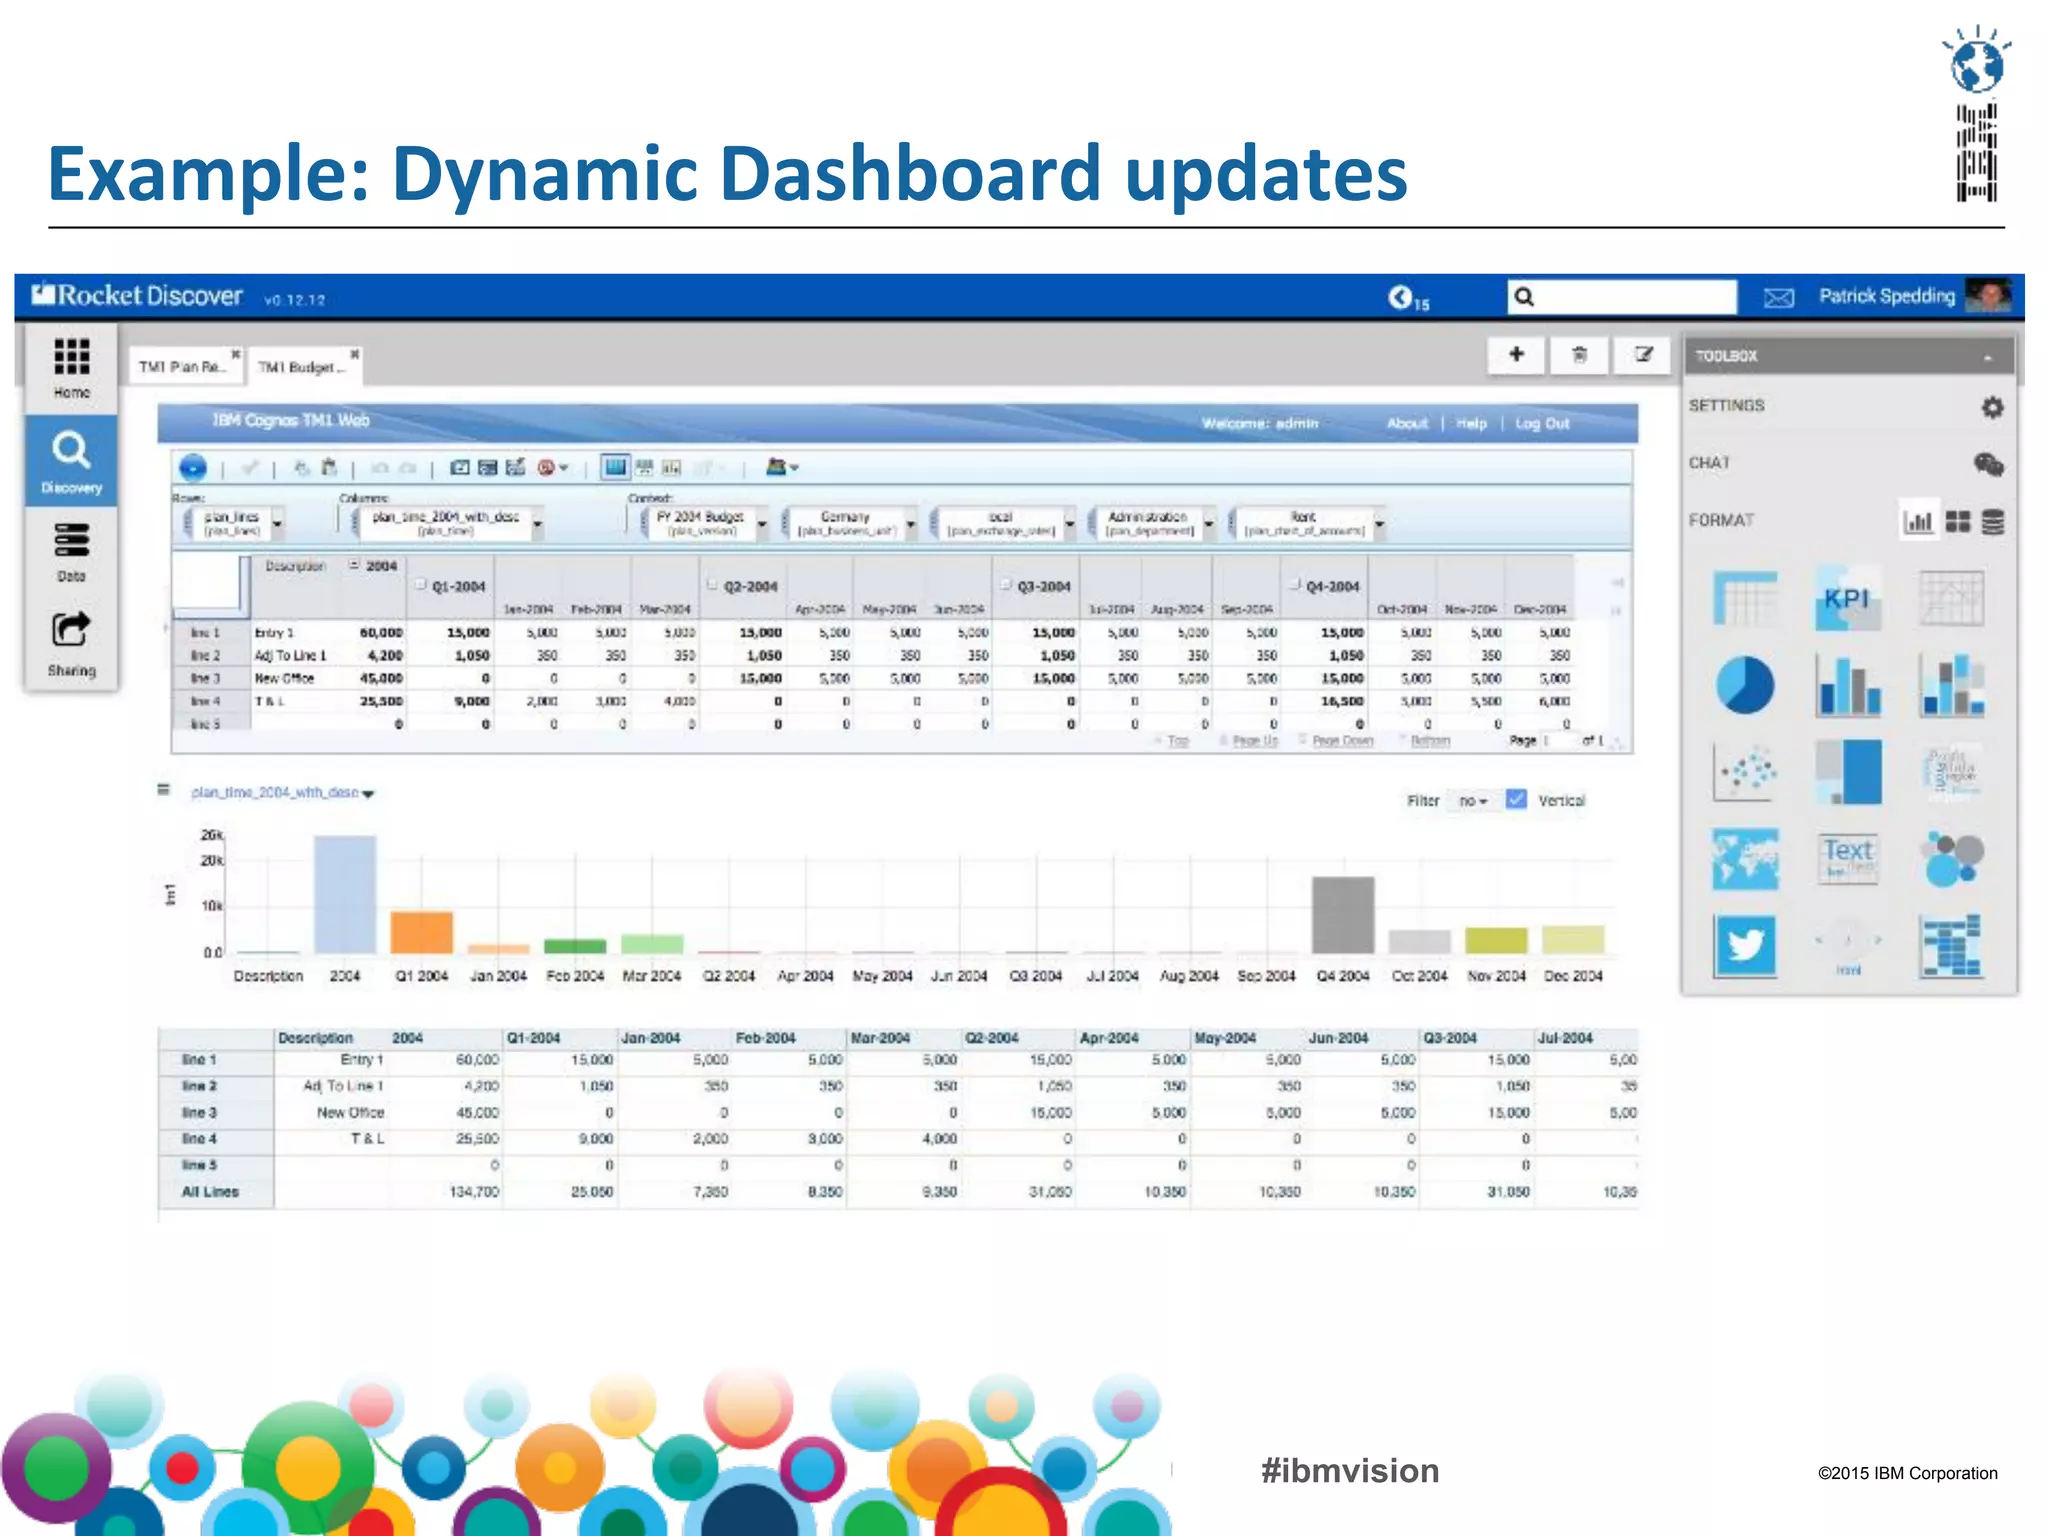Click the Q4 2004 gray bar
2048x1536 pixels.
click(x=1343, y=915)
